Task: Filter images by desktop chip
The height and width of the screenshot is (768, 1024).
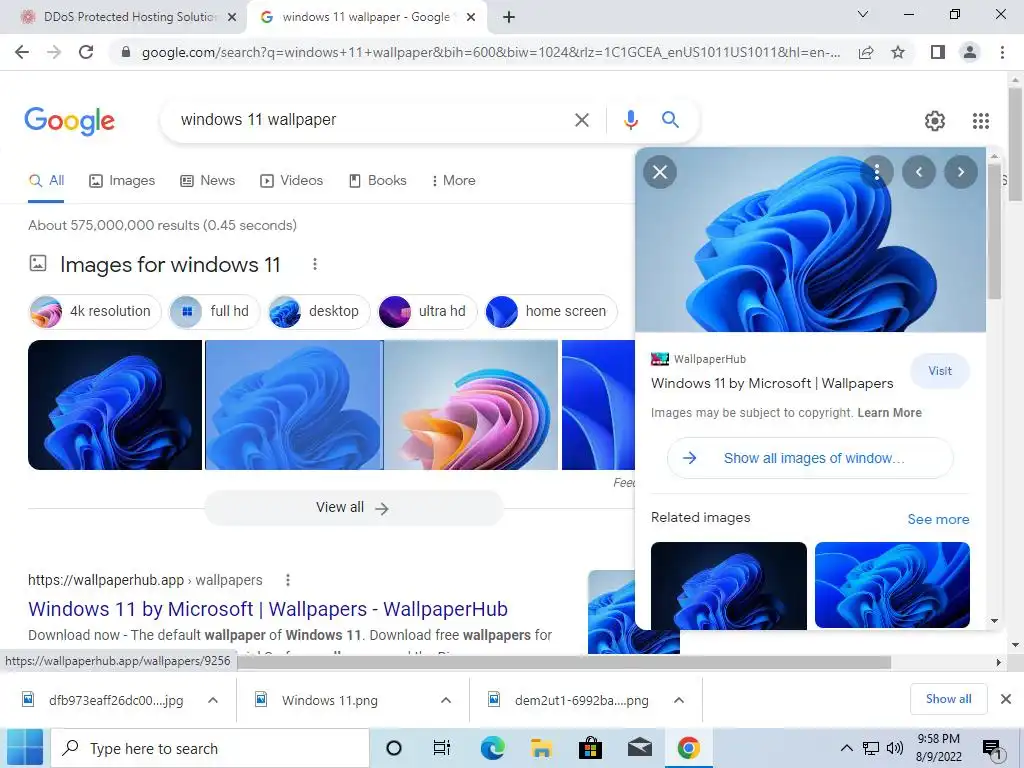Action: tap(319, 312)
